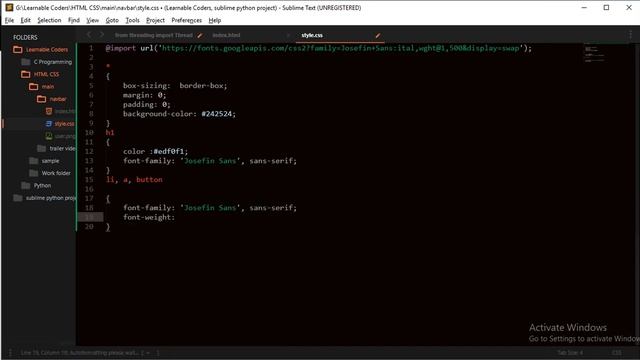Viewport: 640px width, 360px height.
Task: Open the Help menu
Action: (x=214, y=20)
